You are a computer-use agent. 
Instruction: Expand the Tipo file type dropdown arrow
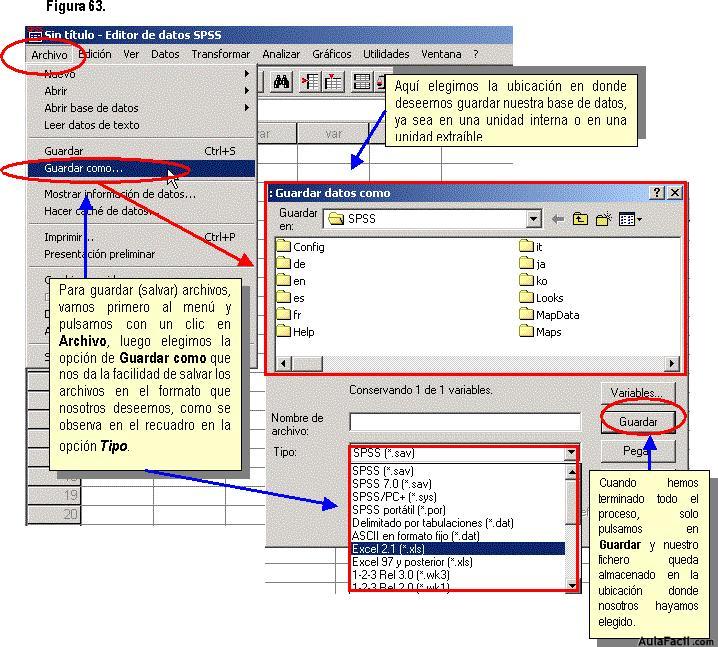coord(571,453)
